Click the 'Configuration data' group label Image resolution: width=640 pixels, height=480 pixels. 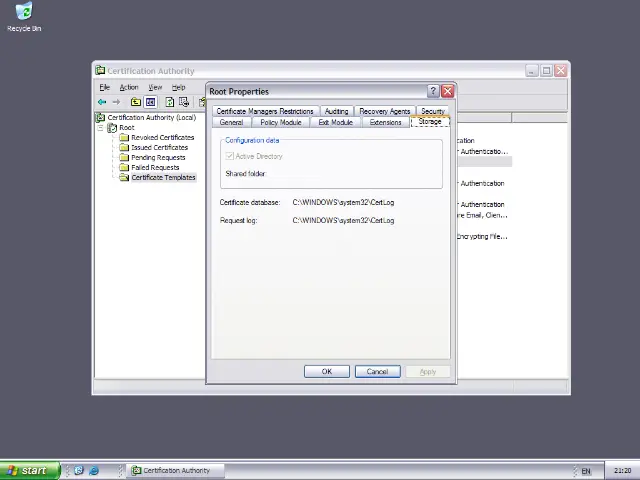coord(252,140)
